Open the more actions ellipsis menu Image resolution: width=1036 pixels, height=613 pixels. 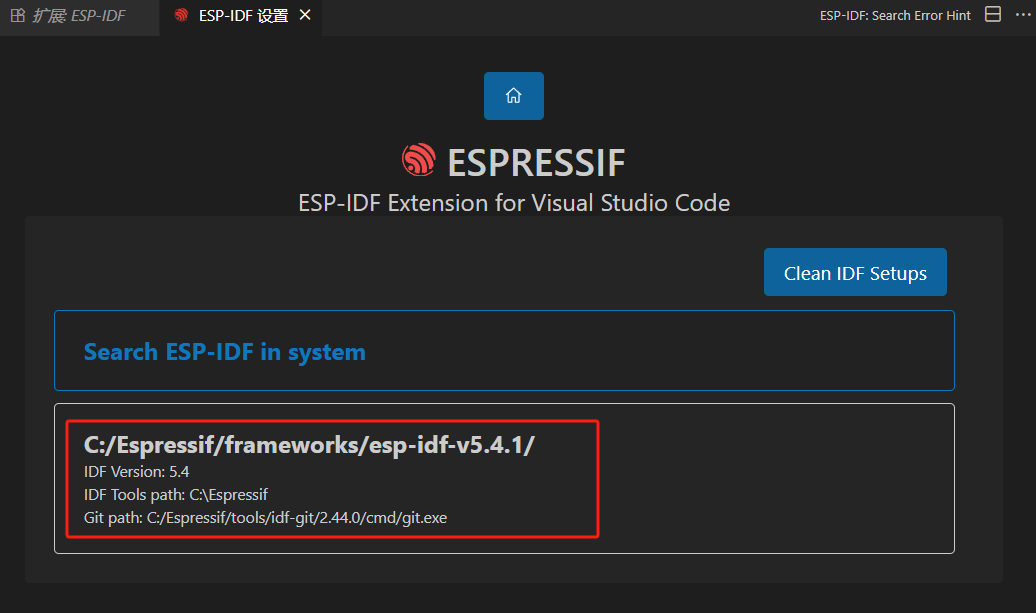pos(1023,15)
